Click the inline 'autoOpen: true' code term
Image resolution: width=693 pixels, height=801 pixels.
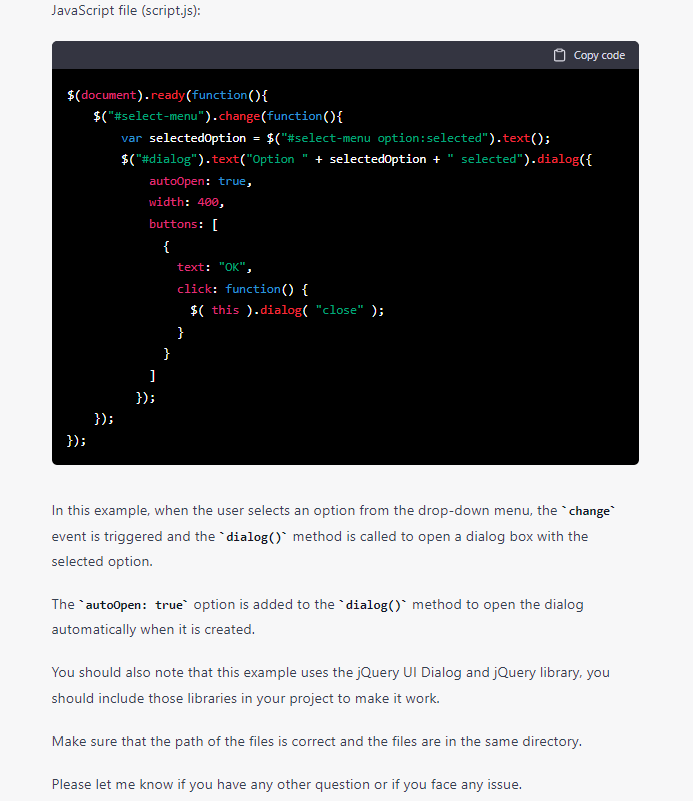click(x=134, y=605)
